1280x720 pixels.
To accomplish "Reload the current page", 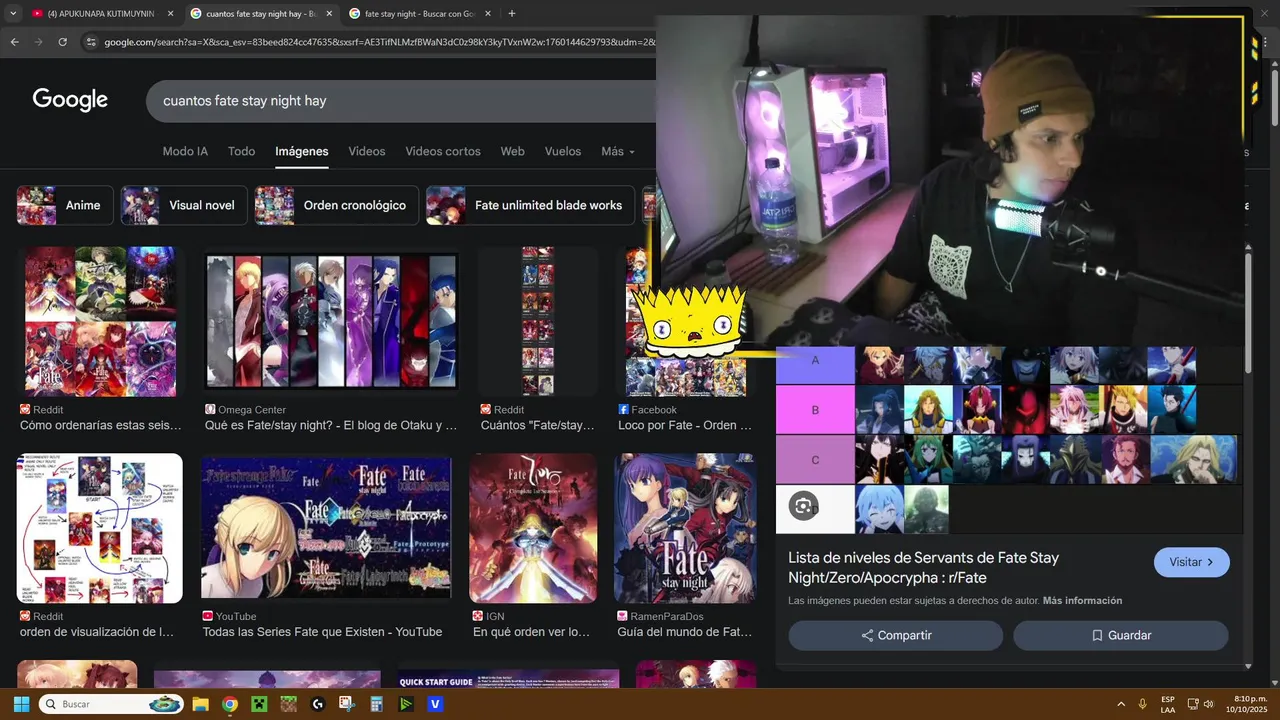I will tap(62, 42).
